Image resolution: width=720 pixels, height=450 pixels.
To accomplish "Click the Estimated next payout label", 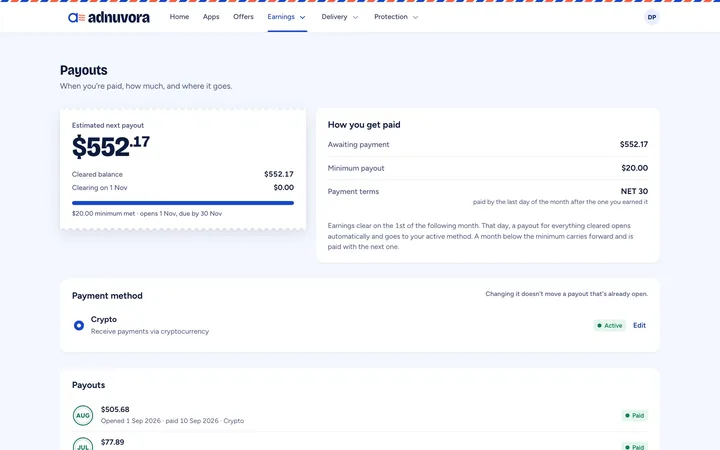I will (108, 125).
